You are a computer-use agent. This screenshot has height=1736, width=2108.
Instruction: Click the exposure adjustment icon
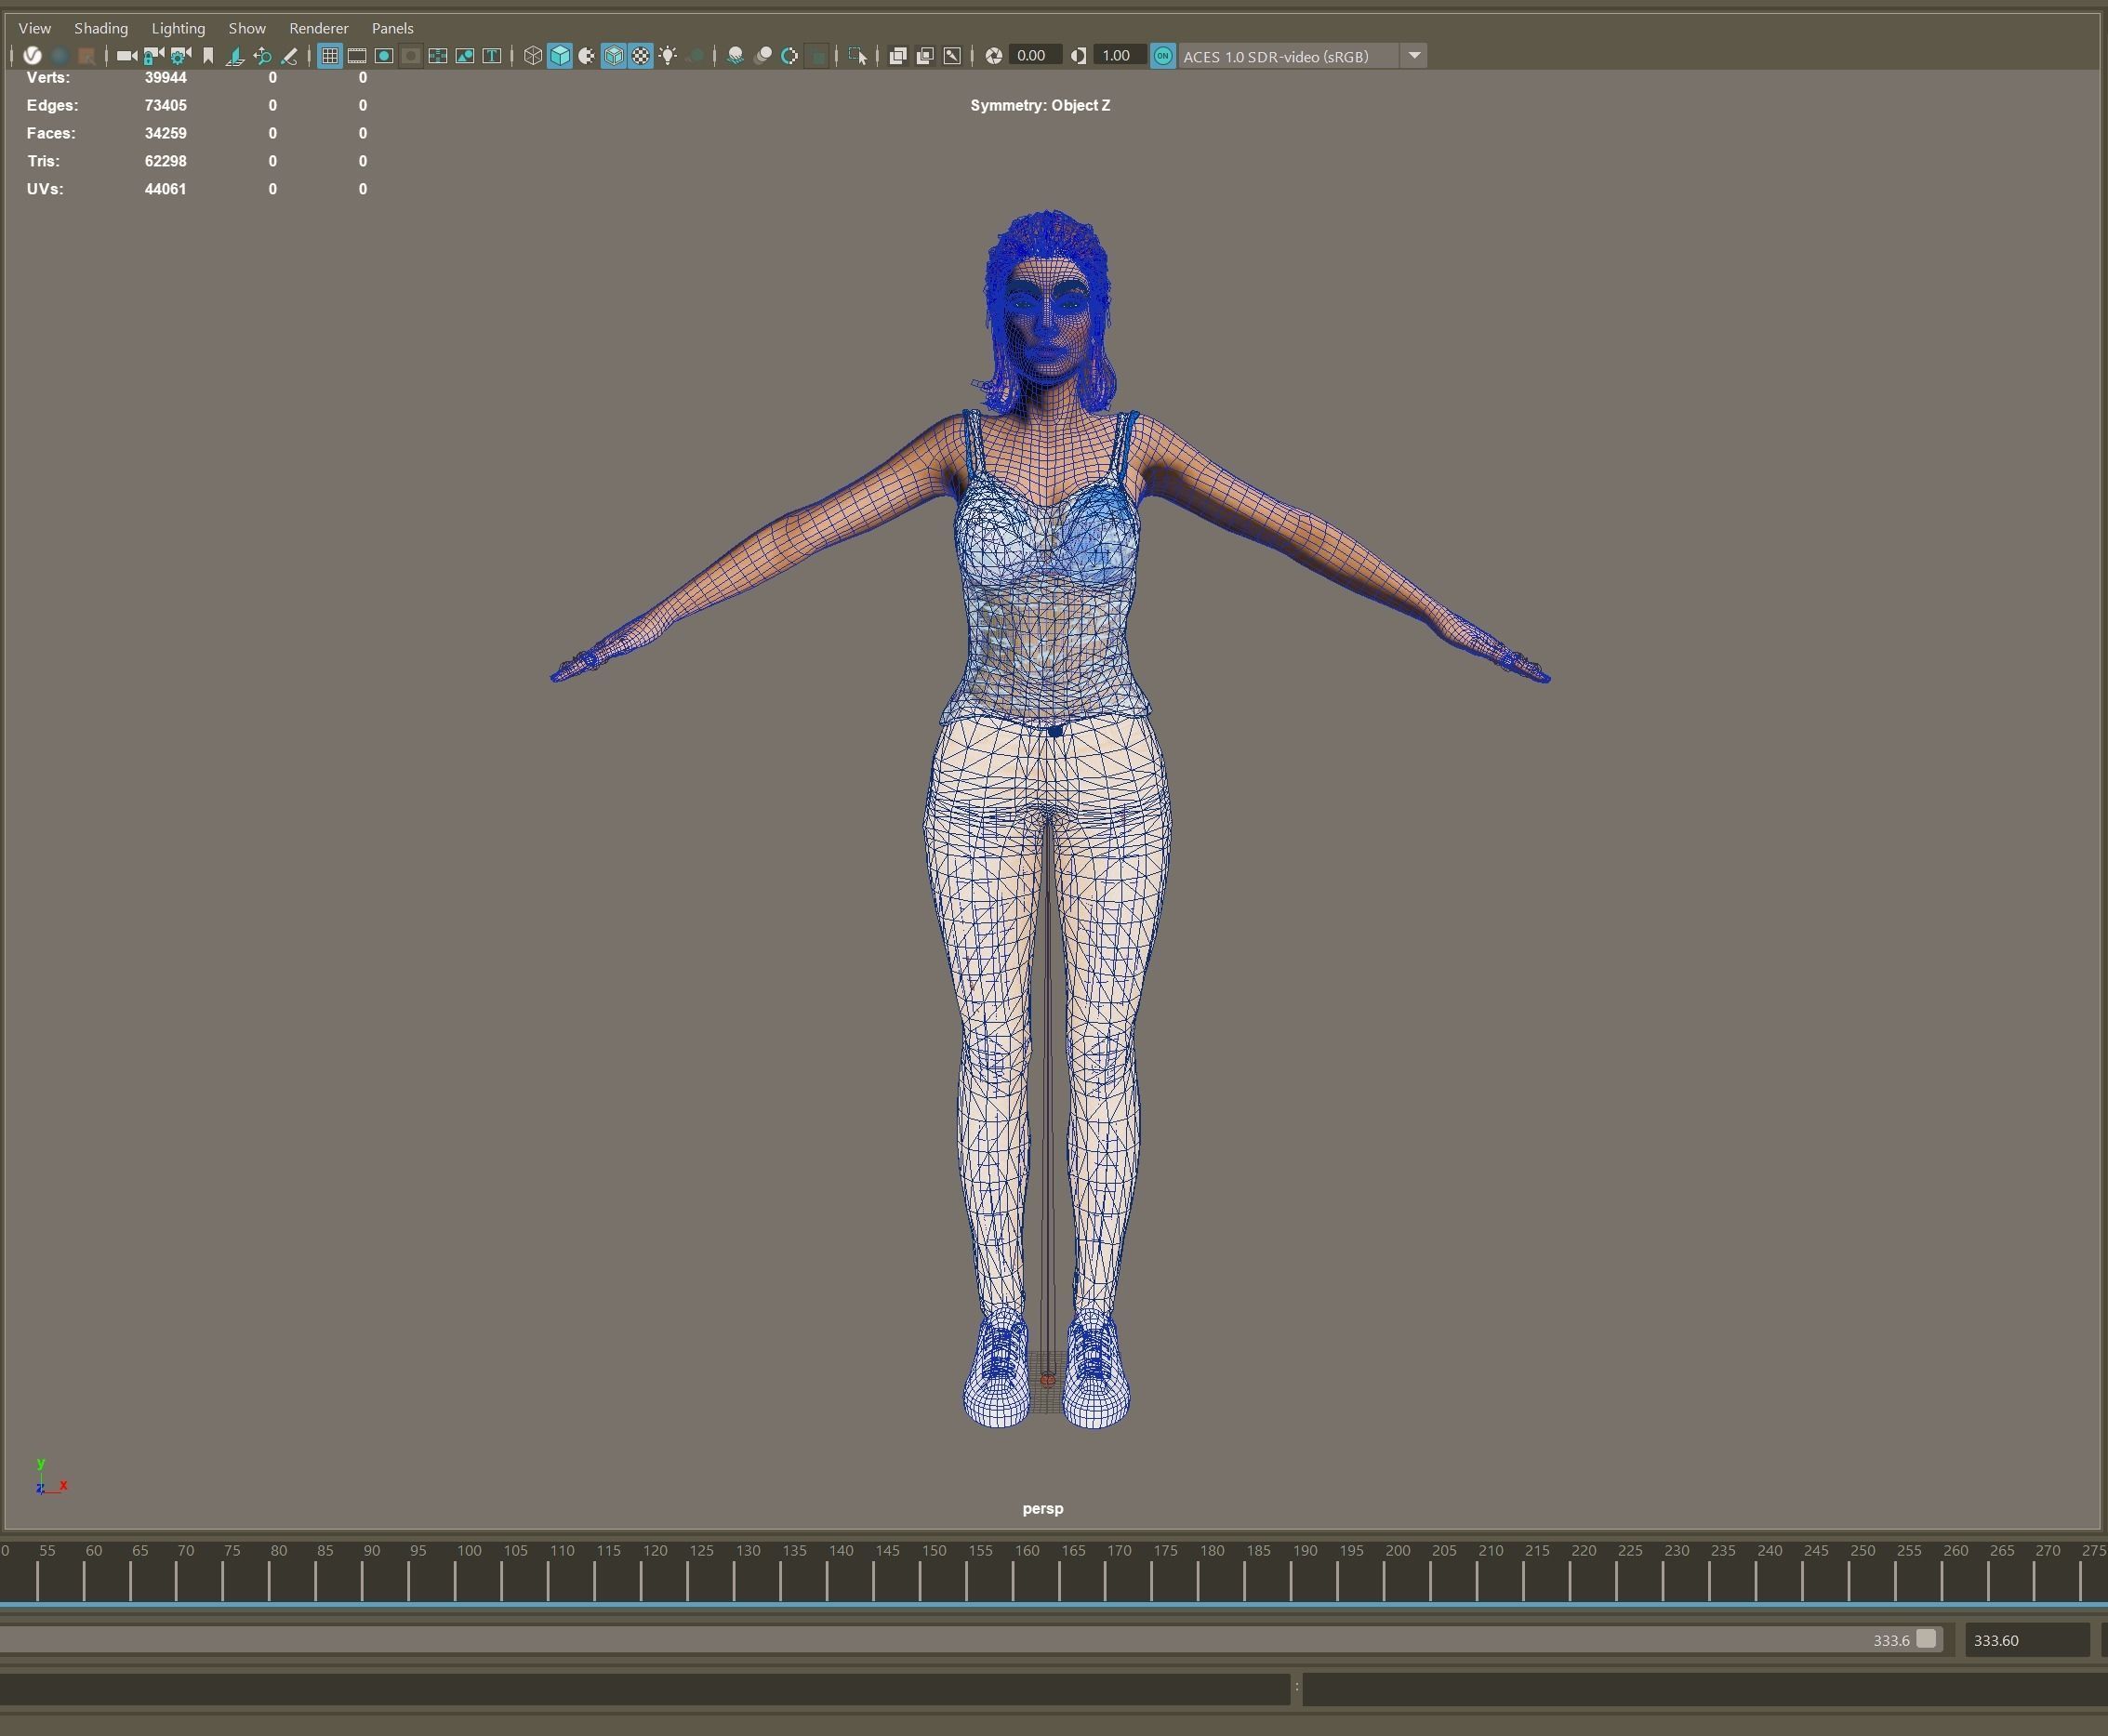pos(992,57)
